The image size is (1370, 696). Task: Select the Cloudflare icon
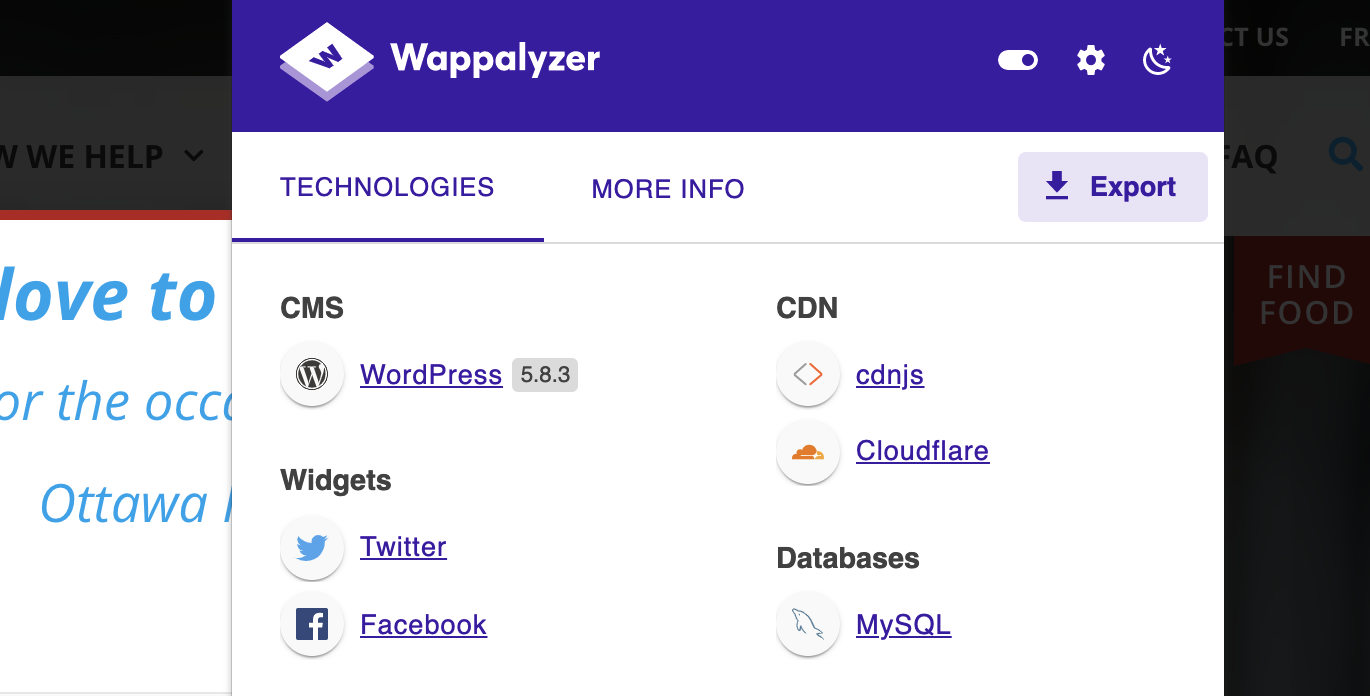(808, 452)
